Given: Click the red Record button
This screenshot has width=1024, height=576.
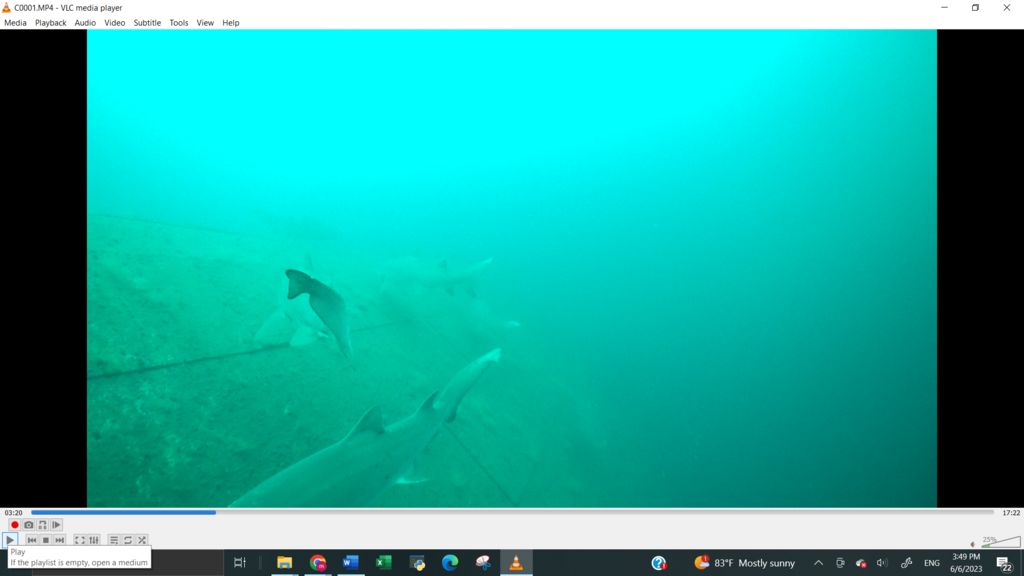Looking at the screenshot, I should 15,525.
